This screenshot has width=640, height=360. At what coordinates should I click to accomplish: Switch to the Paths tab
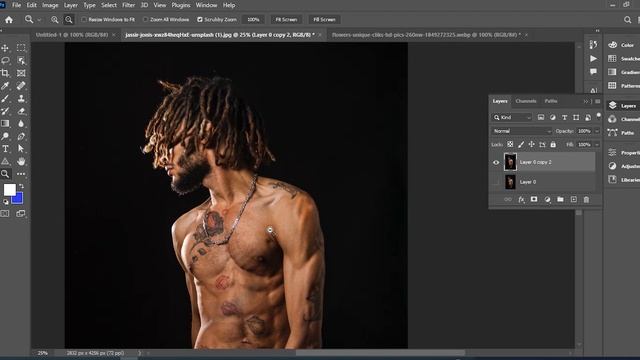click(551, 101)
